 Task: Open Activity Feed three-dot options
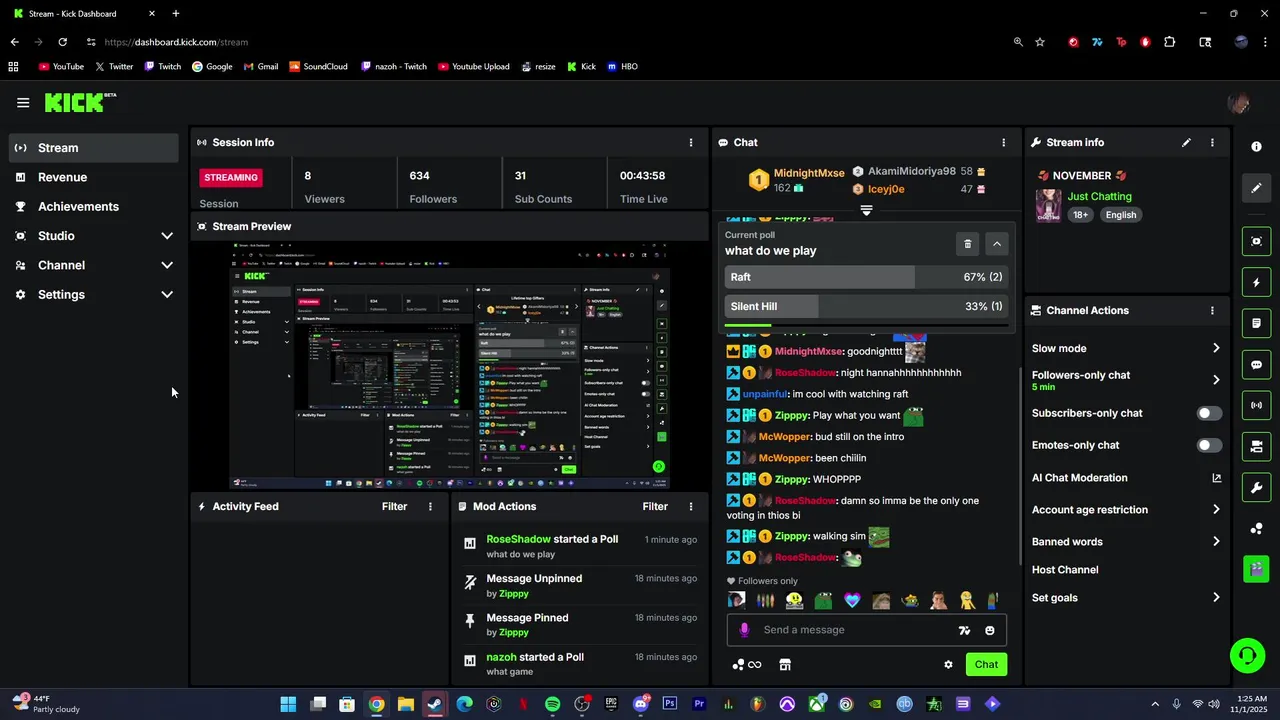point(431,506)
